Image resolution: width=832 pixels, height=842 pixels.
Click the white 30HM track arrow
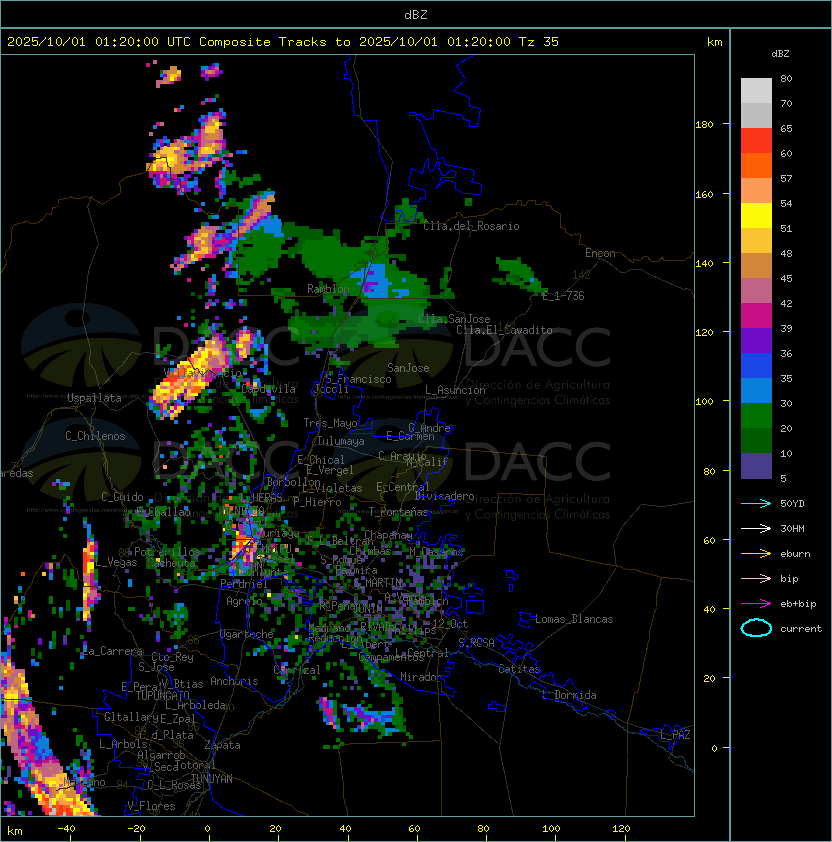(x=756, y=528)
